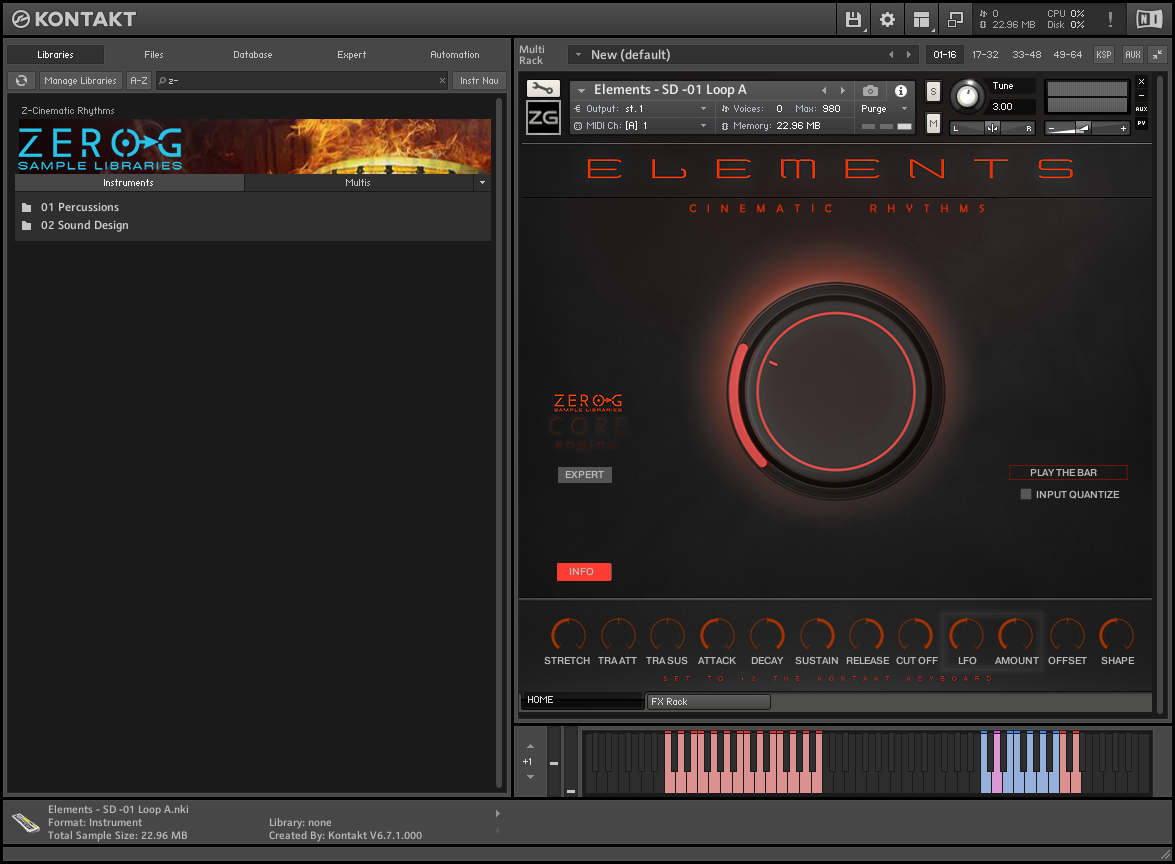This screenshot has width=1175, height=864.
Task: Open the Manage Libraries button
Action: click(80, 80)
